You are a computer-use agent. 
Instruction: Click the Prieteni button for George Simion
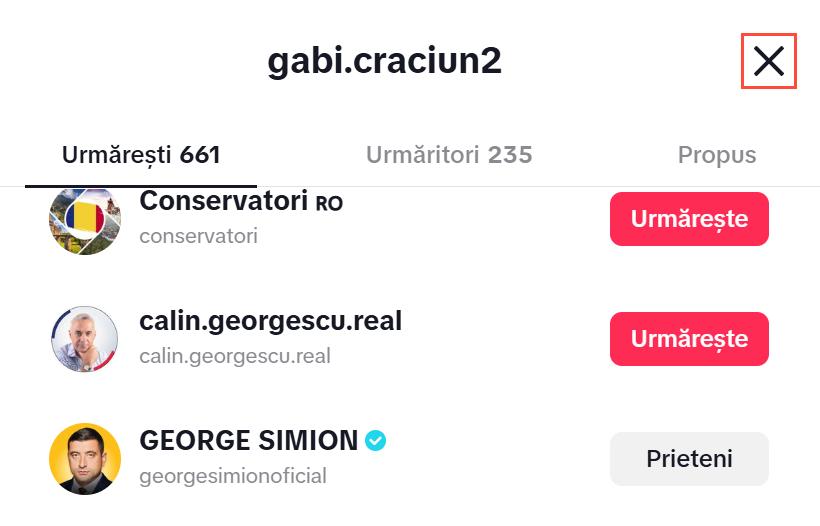pyautogui.click(x=689, y=459)
